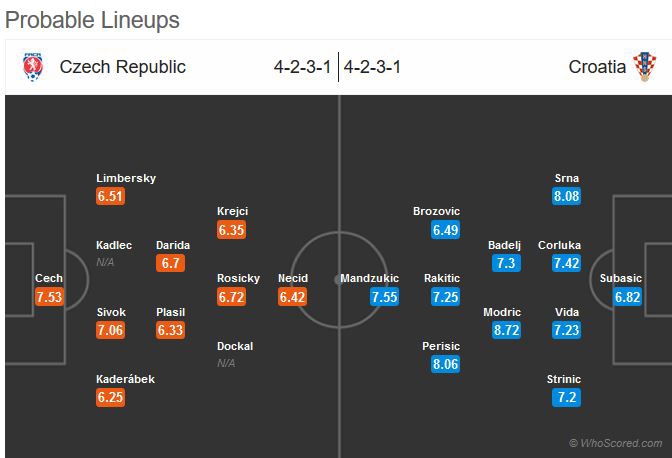The width and height of the screenshot is (672, 458).
Task: Select Modric's 8.72 rating badge
Action: (505, 329)
